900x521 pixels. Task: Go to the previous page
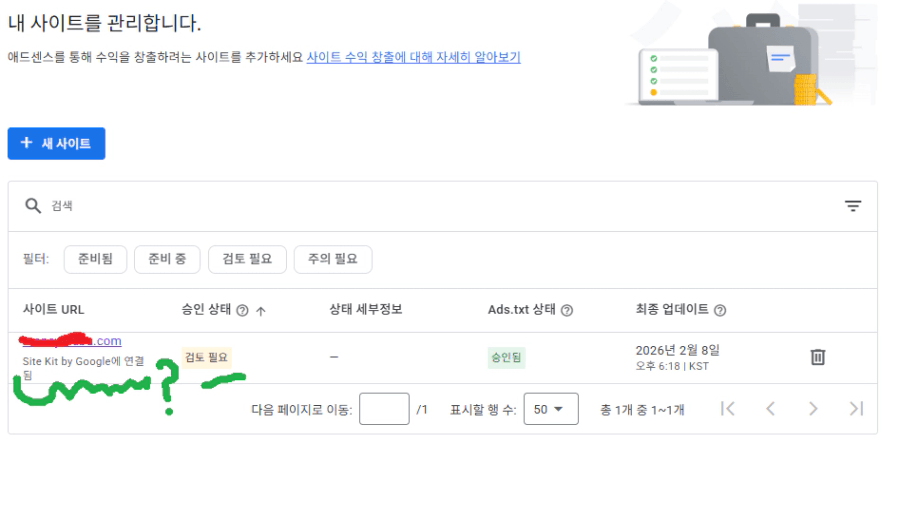pos(770,409)
